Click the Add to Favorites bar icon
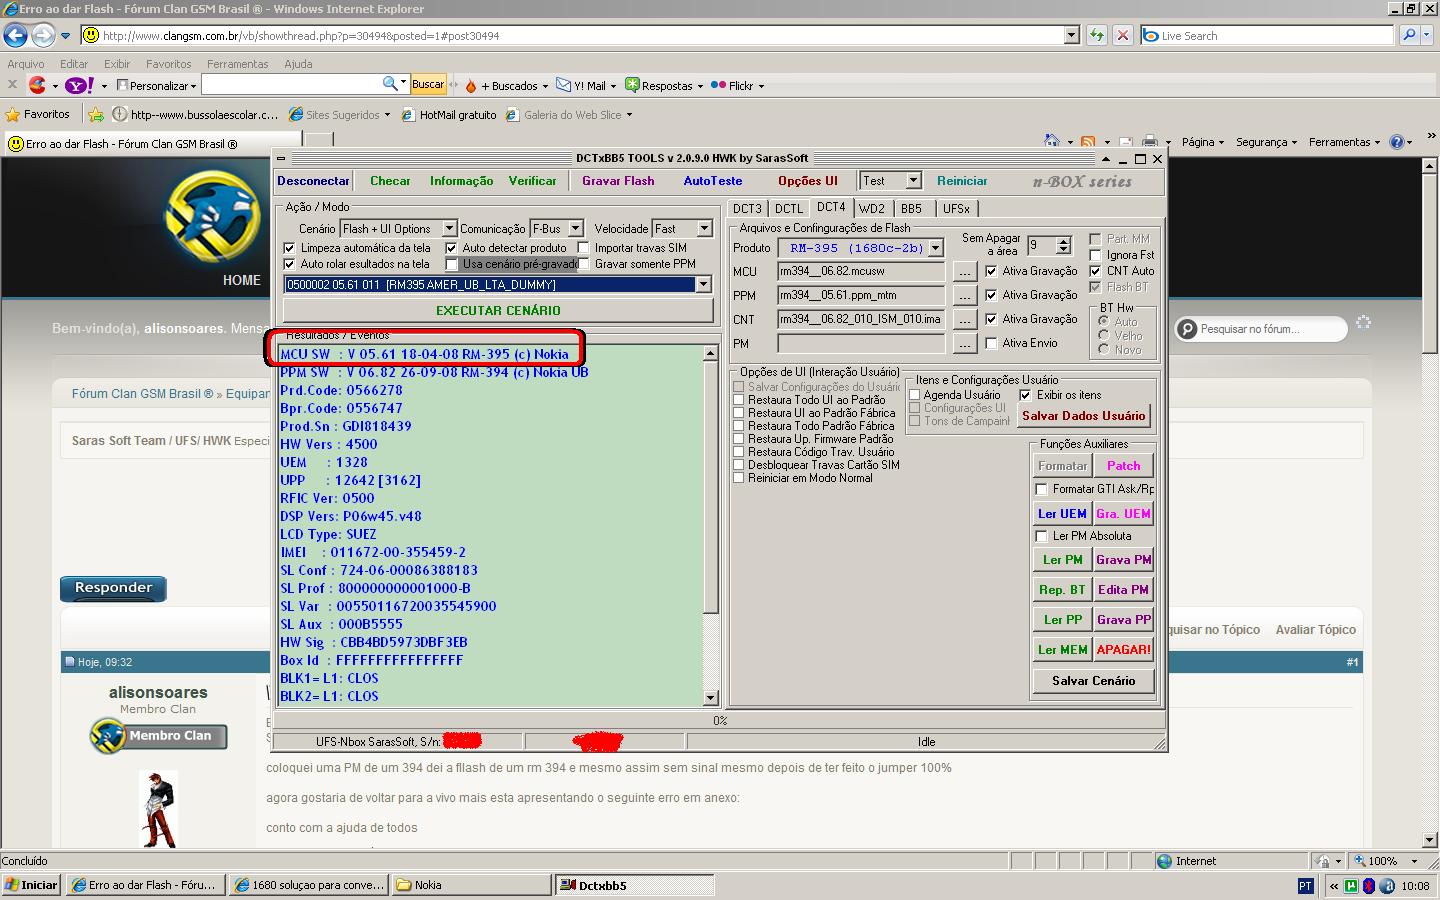1440x900 pixels. click(x=96, y=114)
